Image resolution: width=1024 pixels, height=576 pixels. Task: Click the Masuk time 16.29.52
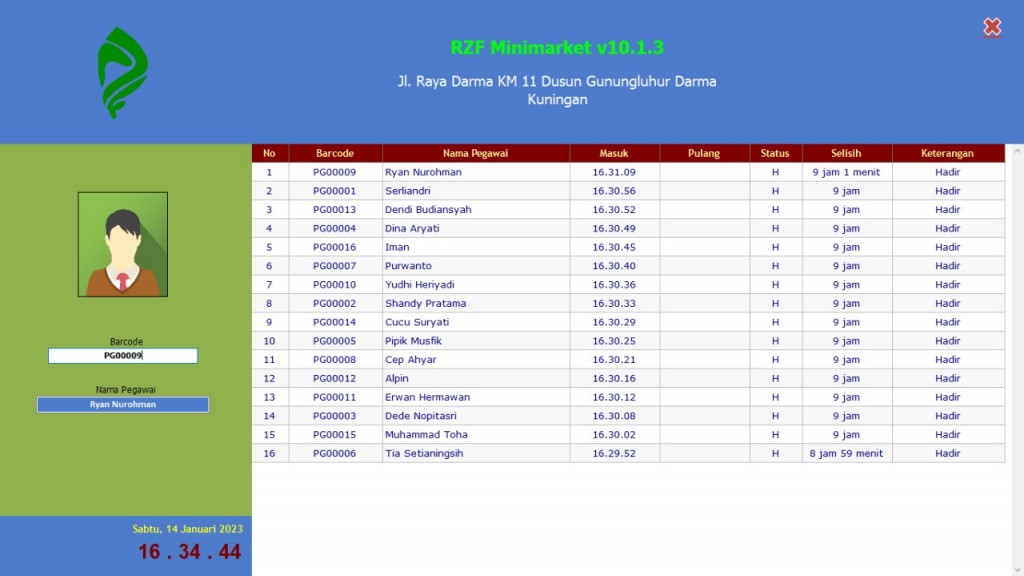coord(614,453)
